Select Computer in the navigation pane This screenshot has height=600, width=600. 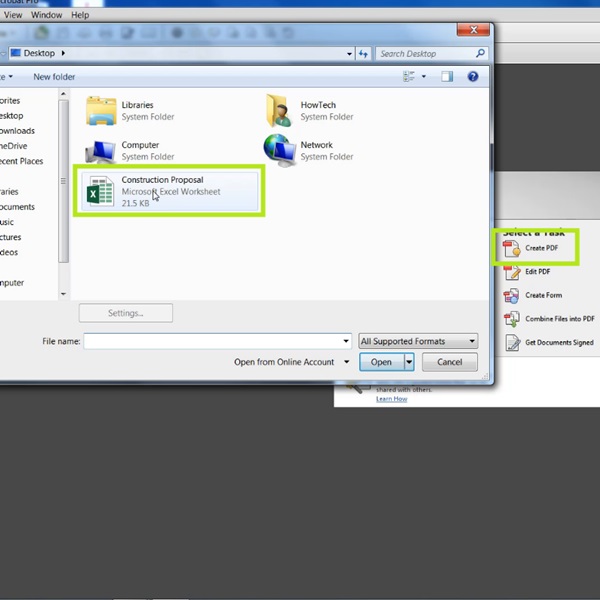[x=11, y=283]
